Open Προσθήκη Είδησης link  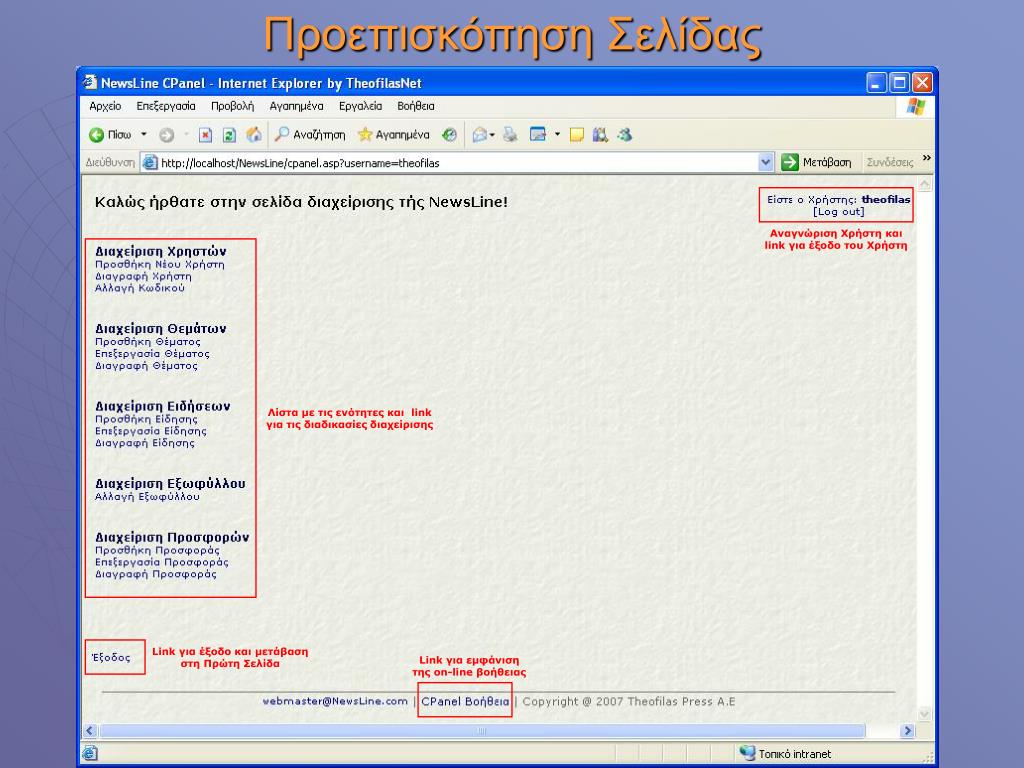point(146,419)
